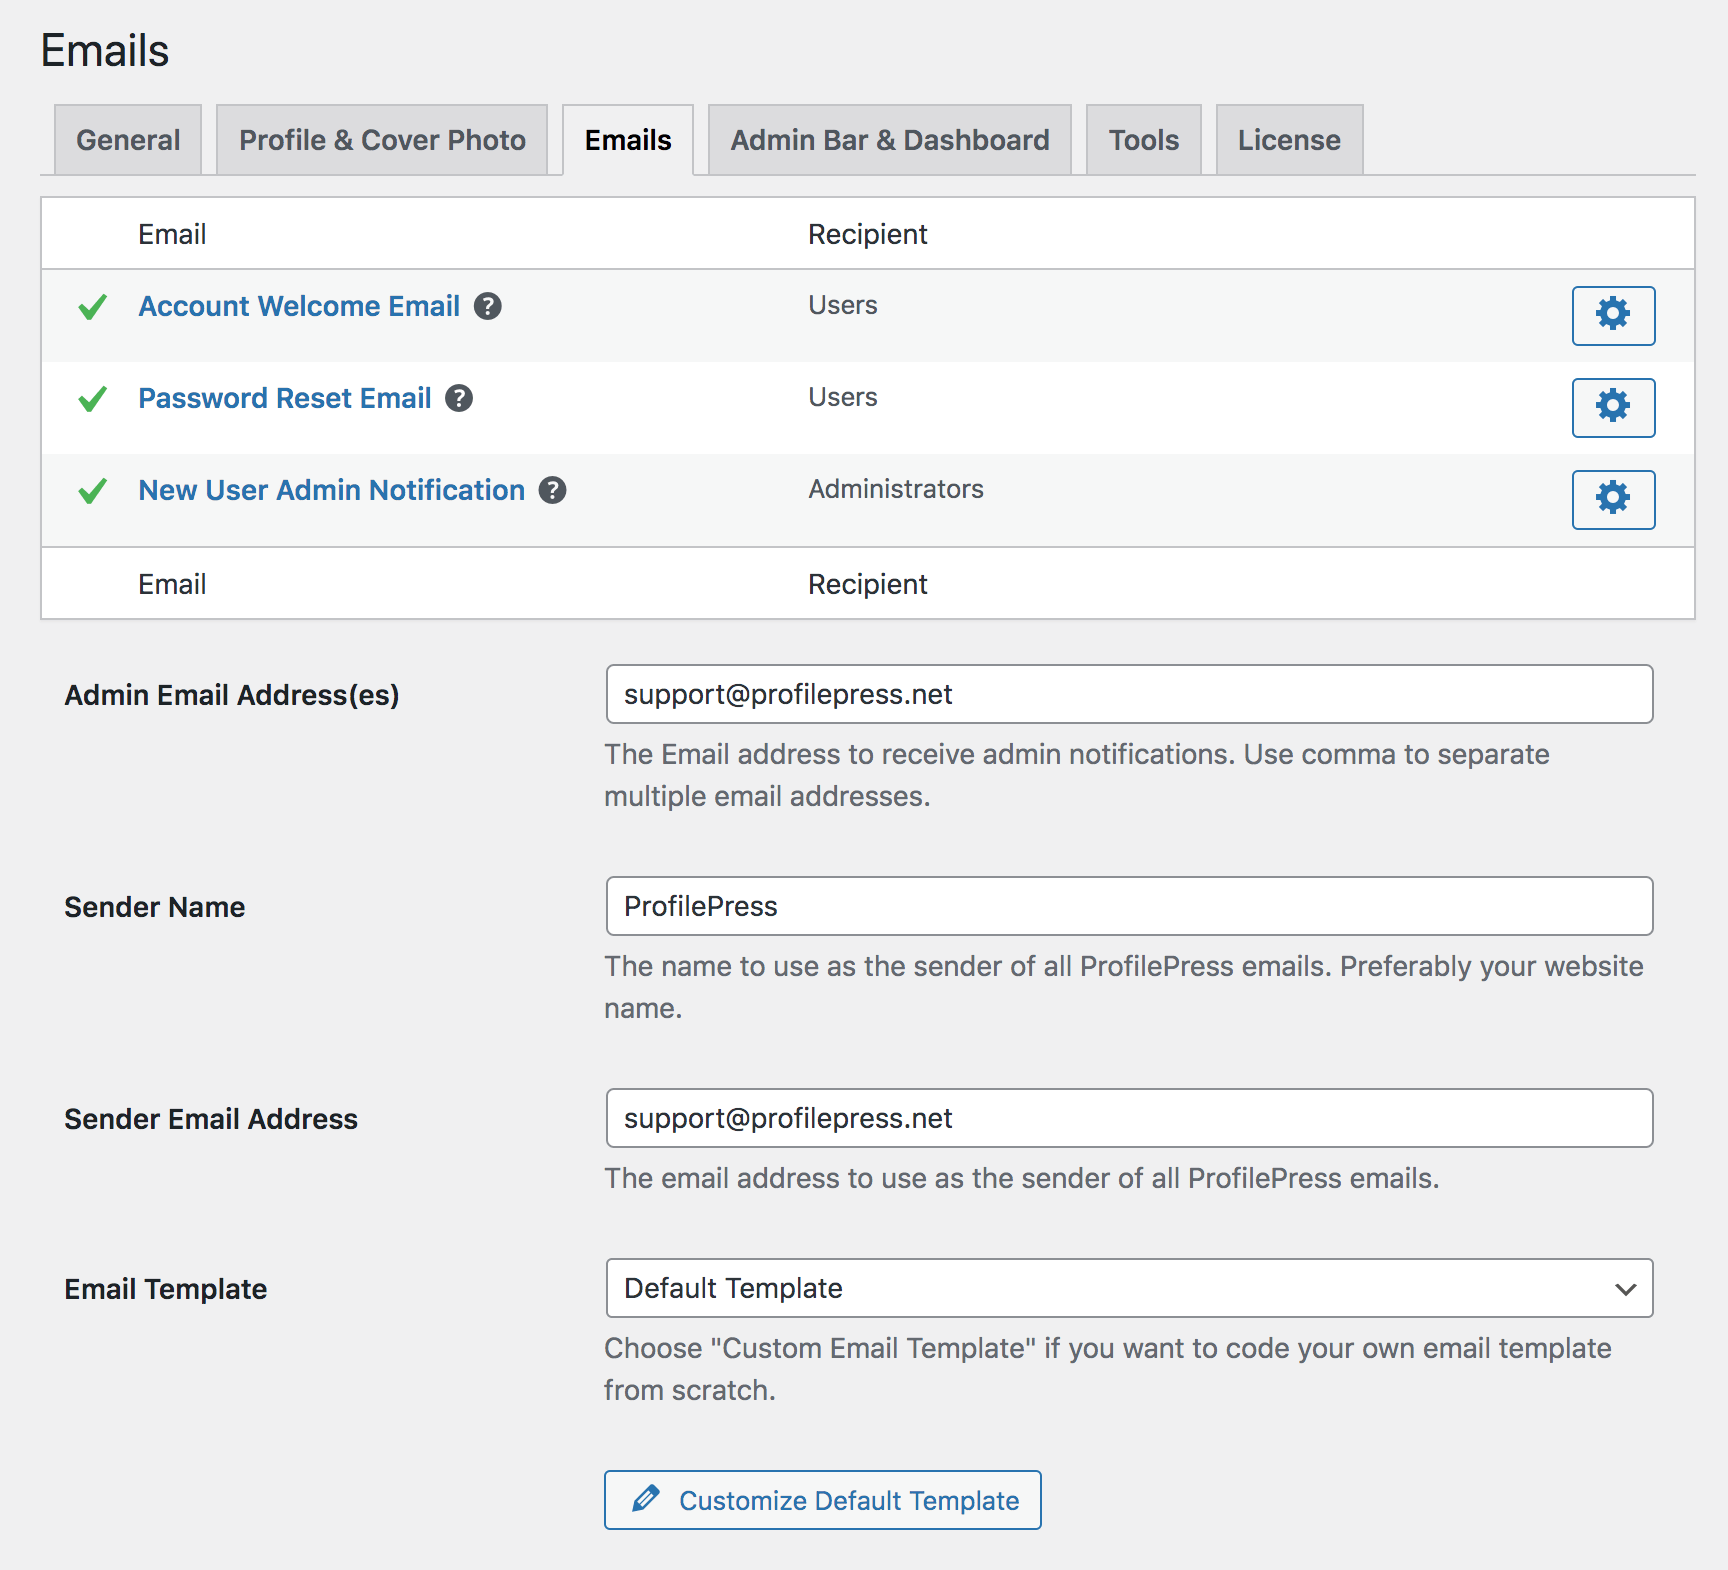Click the top Recipient column header
Viewport: 1728px width, 1570px height.
[x=868, y=234]
